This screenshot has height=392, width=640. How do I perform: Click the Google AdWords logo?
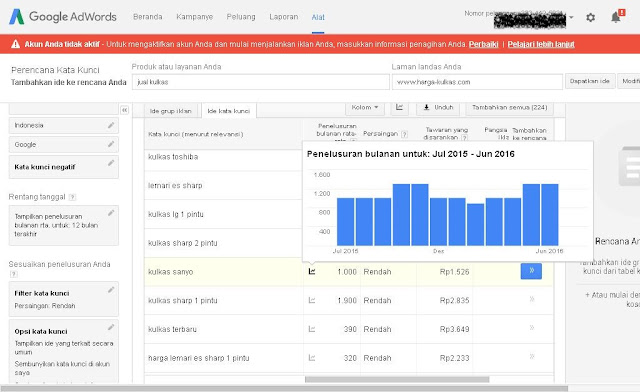click(x=63, y=17)
